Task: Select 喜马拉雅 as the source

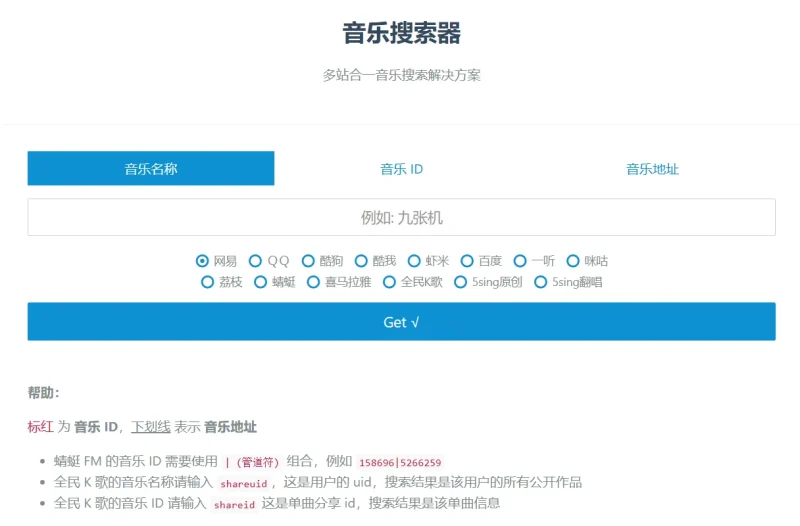Action: pos(313,282)
